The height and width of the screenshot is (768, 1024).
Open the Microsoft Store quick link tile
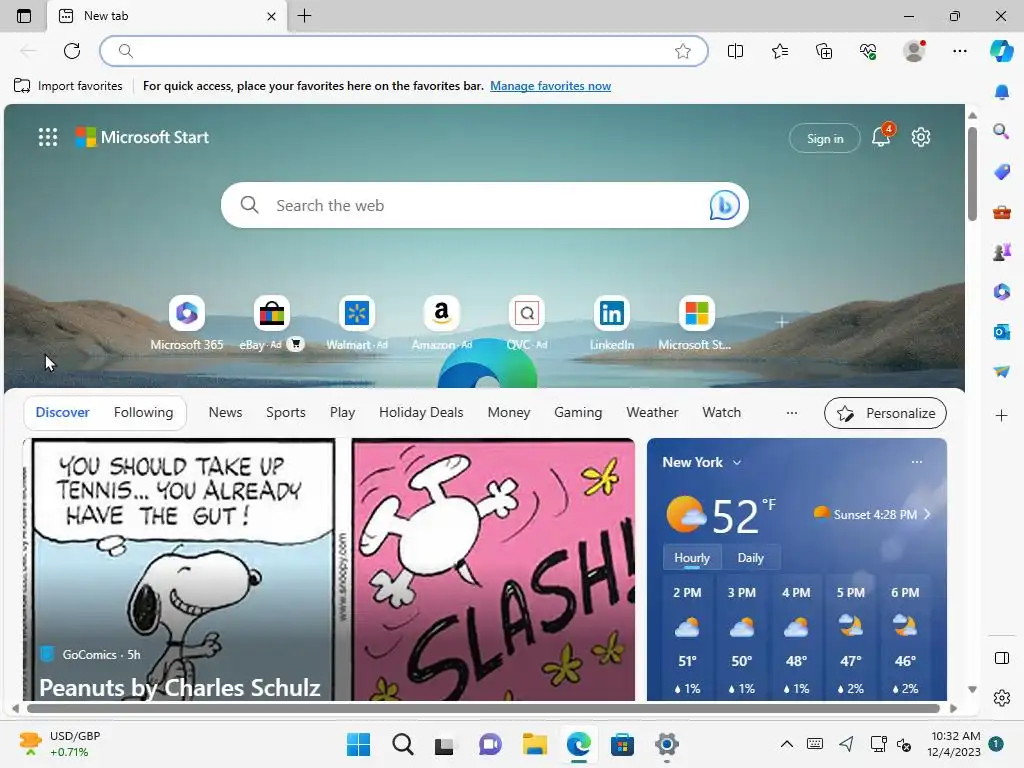pos(696,323)
